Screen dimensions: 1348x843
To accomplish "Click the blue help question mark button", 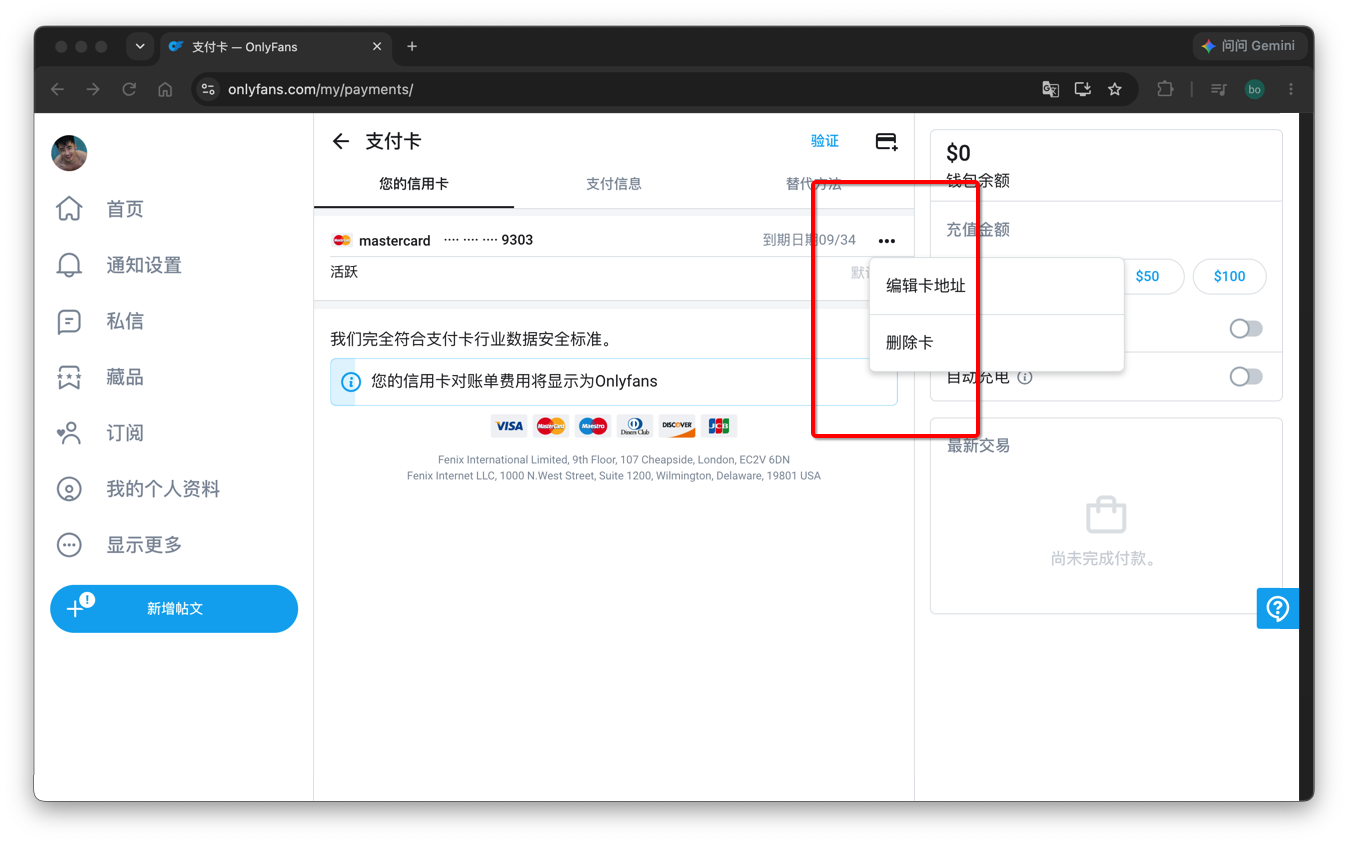I will 1277,608.
